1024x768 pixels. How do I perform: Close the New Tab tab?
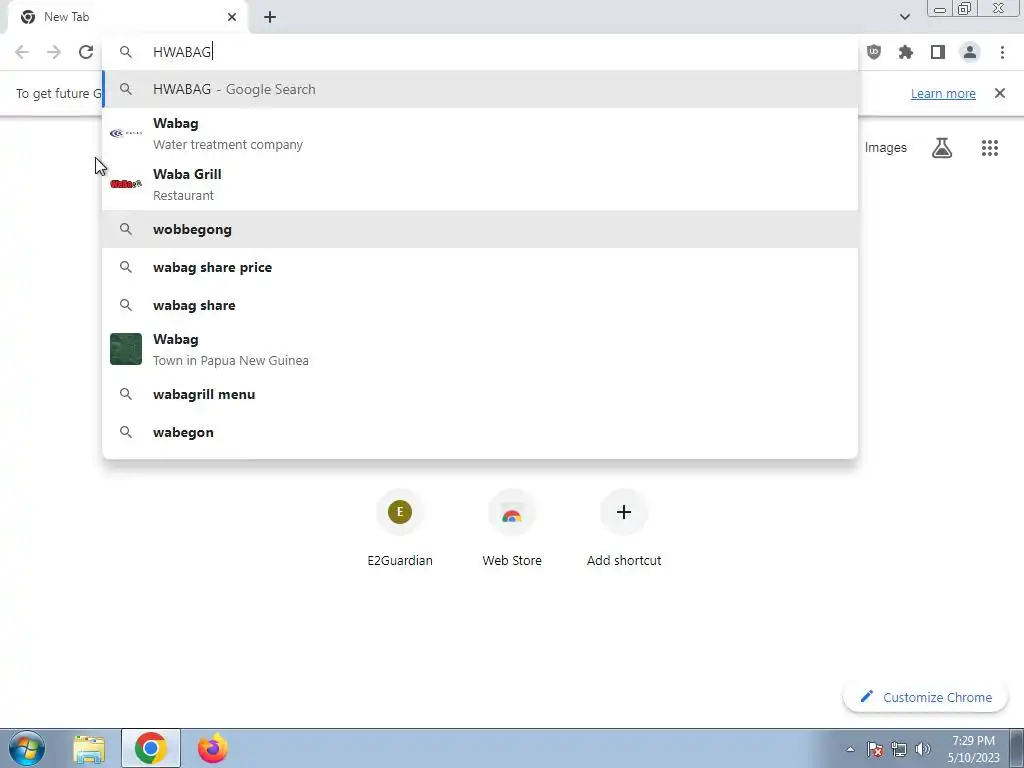click(232, 17)
